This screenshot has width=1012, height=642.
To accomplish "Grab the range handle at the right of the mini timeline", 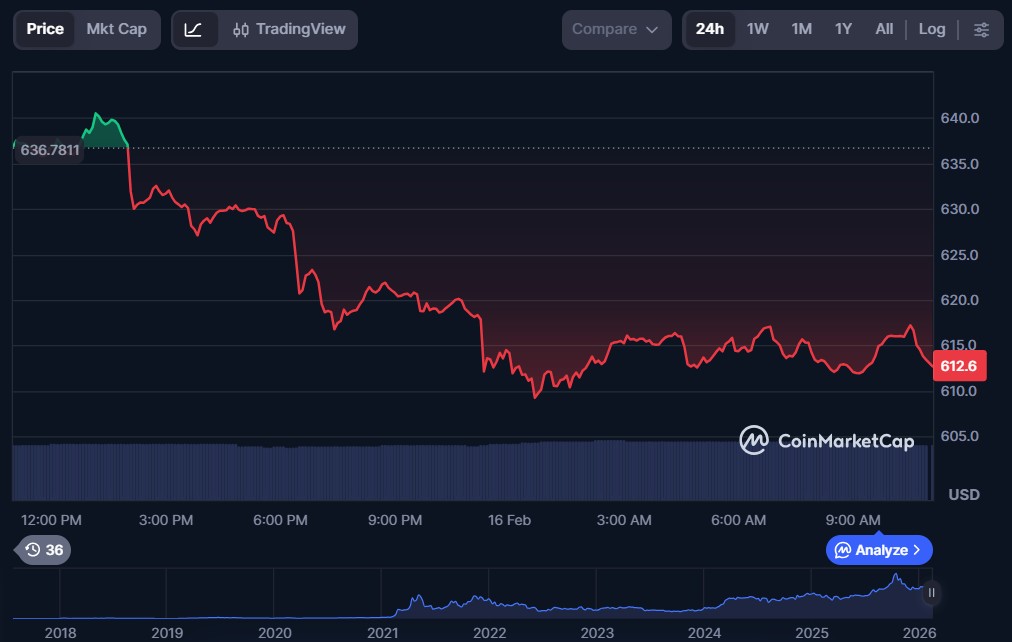I will click(931, 593).
